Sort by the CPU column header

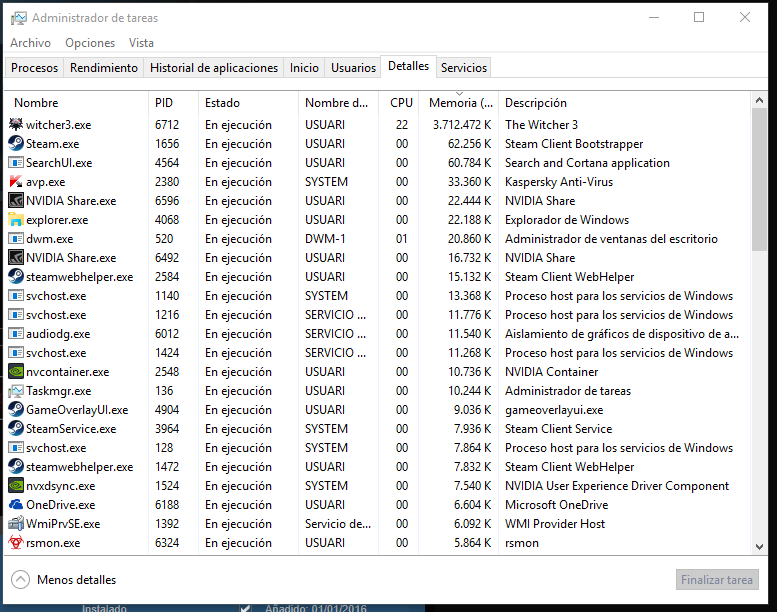(399, 103)
